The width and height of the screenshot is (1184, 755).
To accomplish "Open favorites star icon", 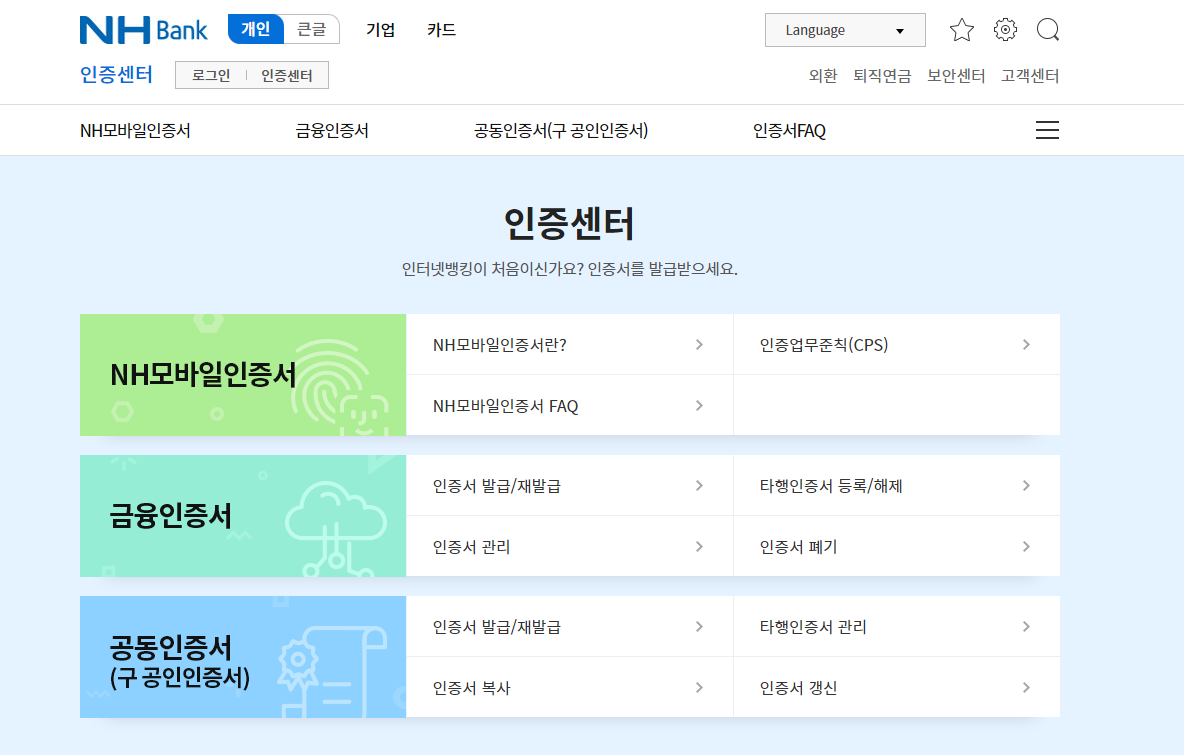I will [x=961, y=30].
